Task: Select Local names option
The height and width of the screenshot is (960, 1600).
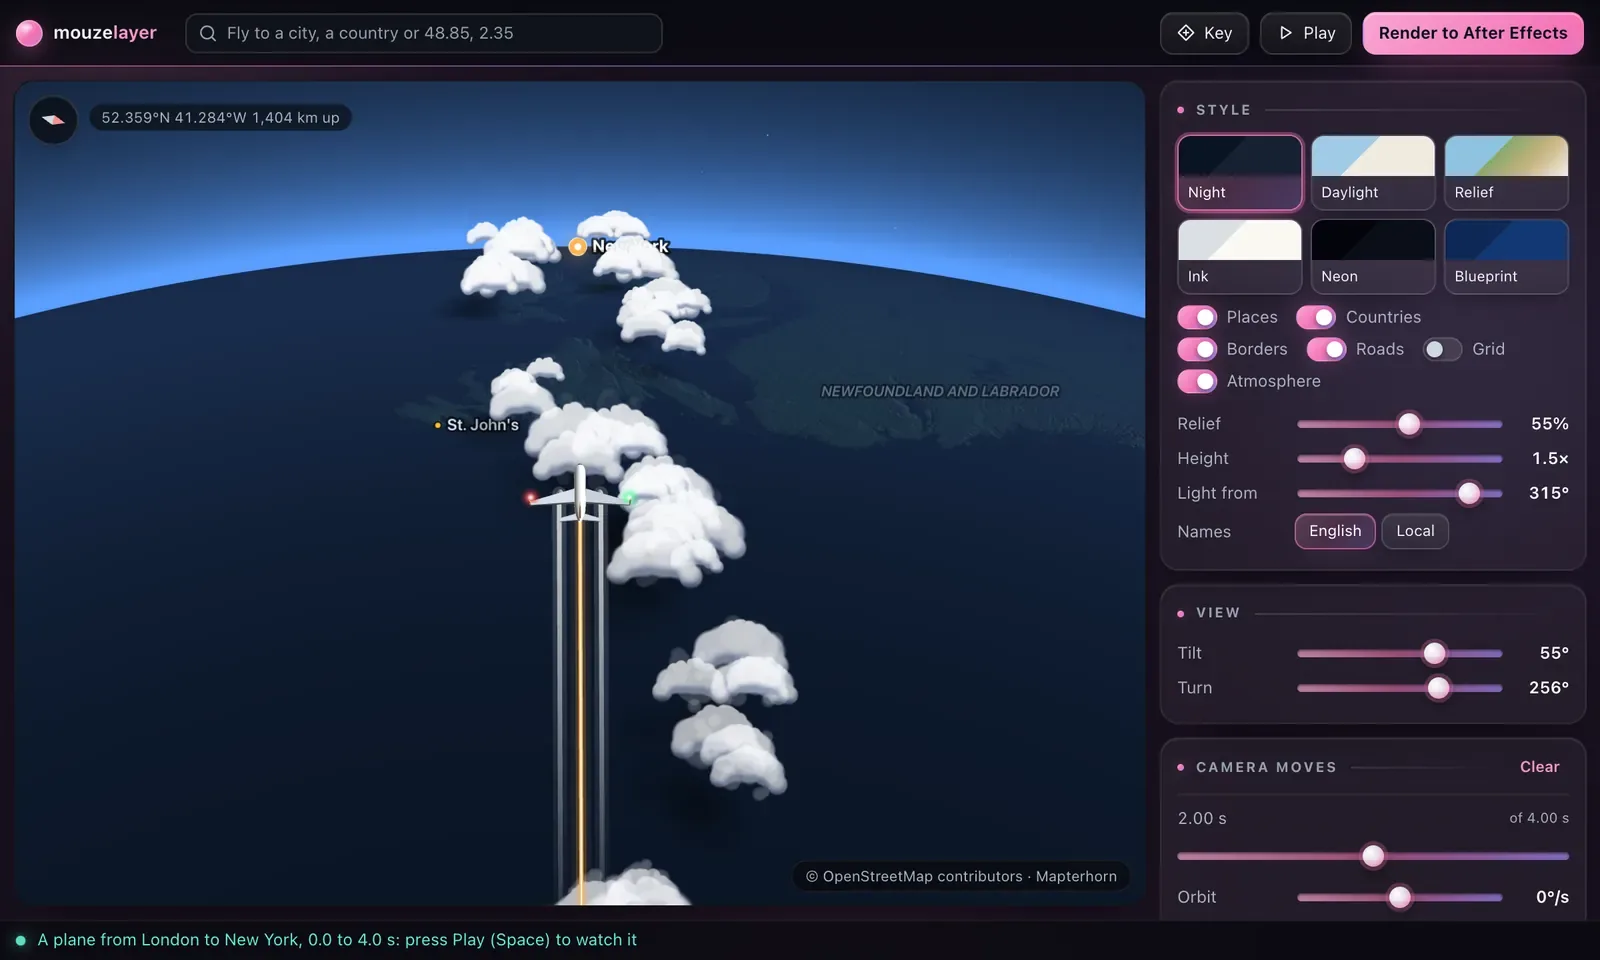Action: click(x=1415, y=531)
